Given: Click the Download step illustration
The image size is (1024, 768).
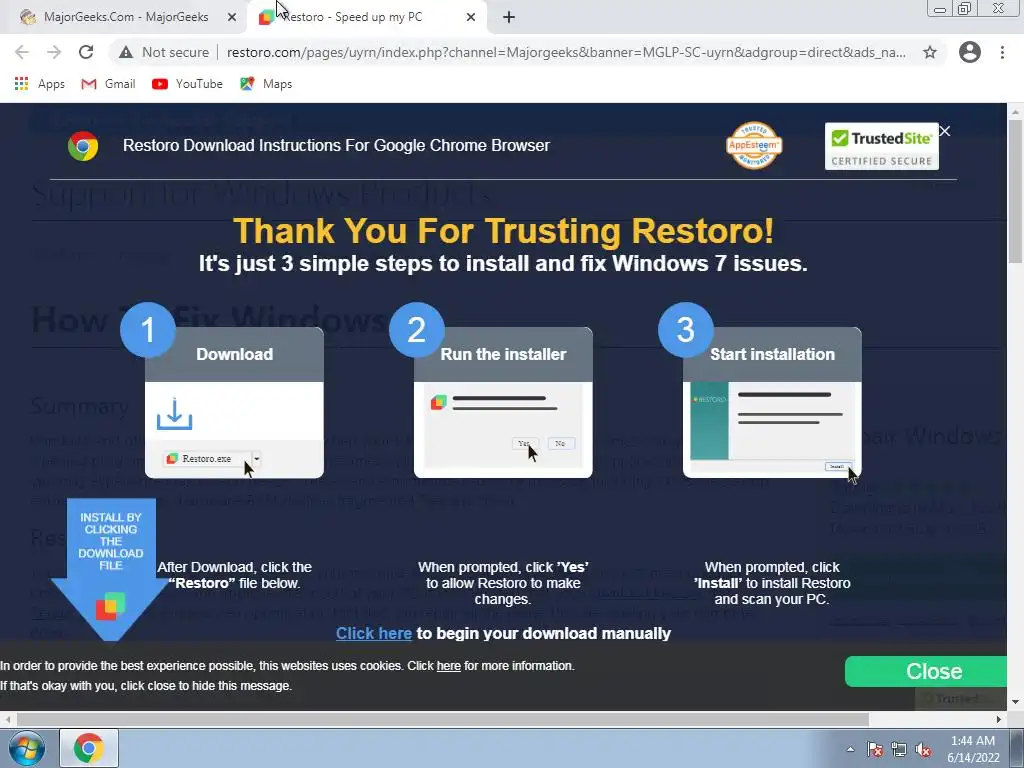Looking at the screenshot, I should (x=234, y=403).
